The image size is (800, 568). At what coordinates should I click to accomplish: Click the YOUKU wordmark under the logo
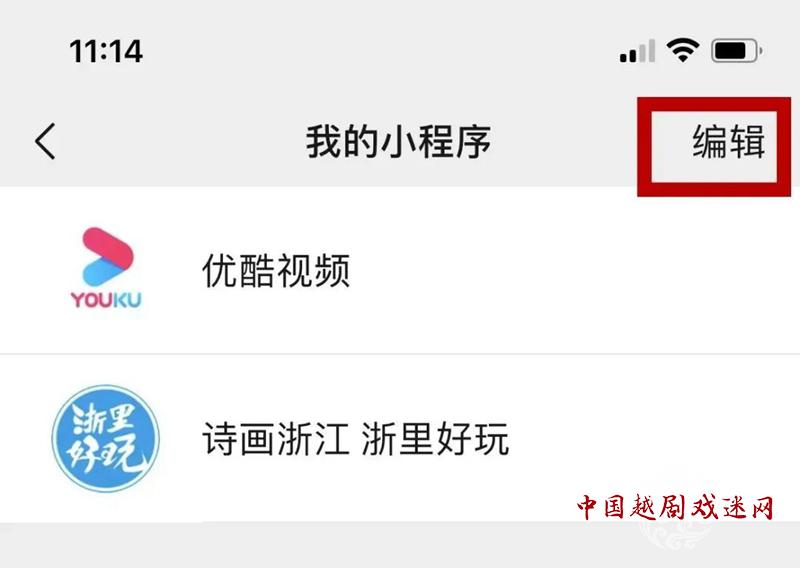106,300
